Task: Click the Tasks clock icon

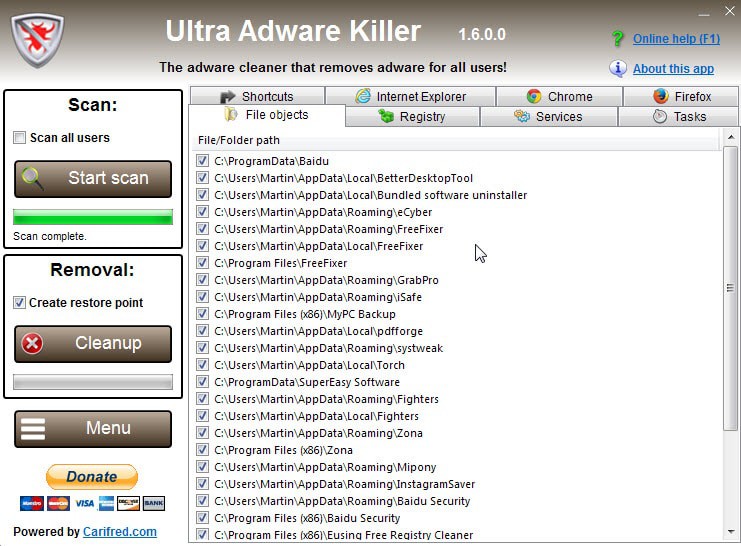Action: pos(660,116)
